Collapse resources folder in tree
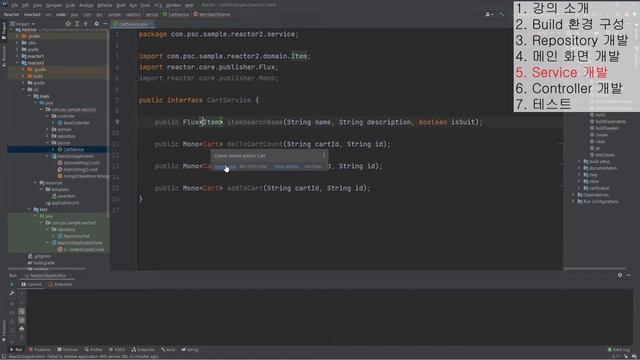 (x=36, y=183)
